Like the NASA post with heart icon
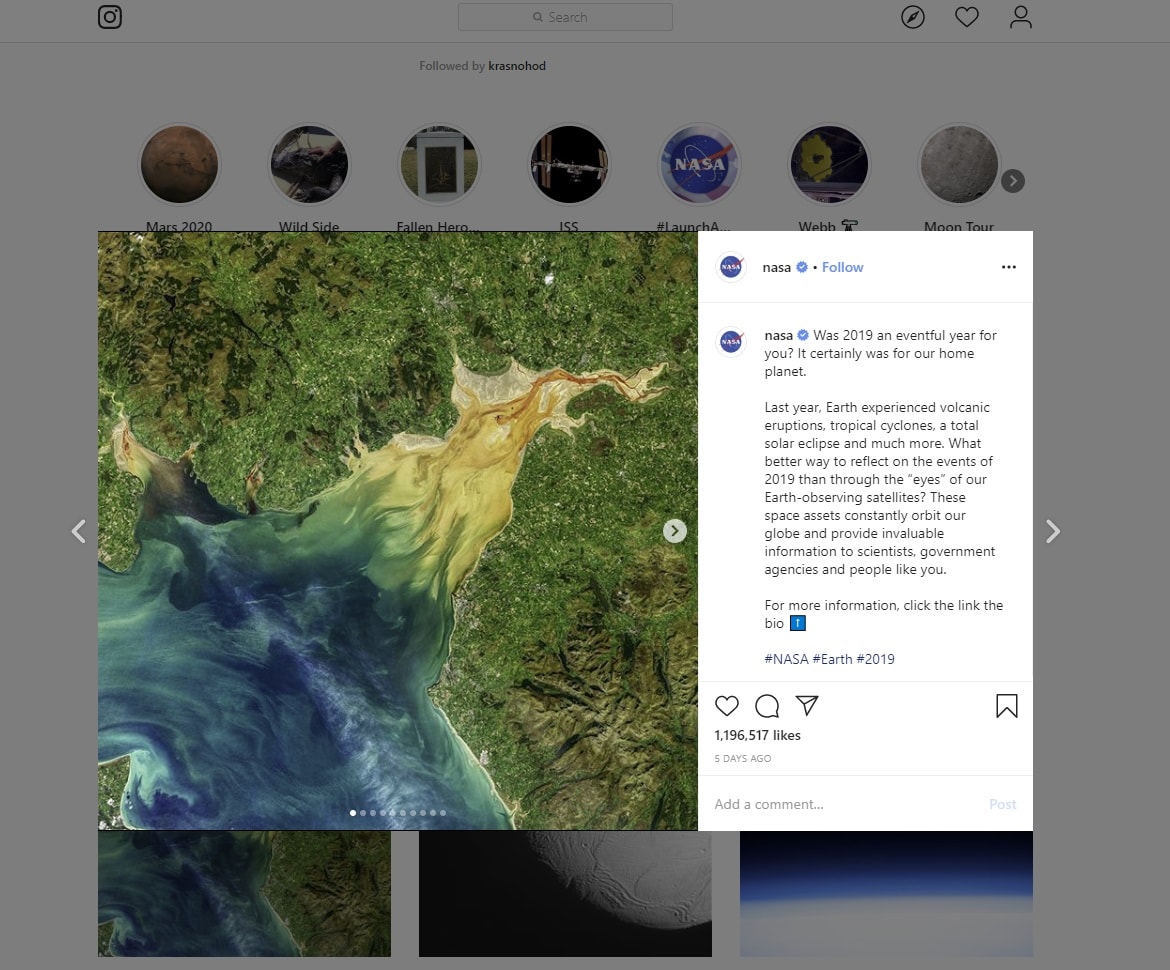1170x970 pixels. click(x=727, y=706)
